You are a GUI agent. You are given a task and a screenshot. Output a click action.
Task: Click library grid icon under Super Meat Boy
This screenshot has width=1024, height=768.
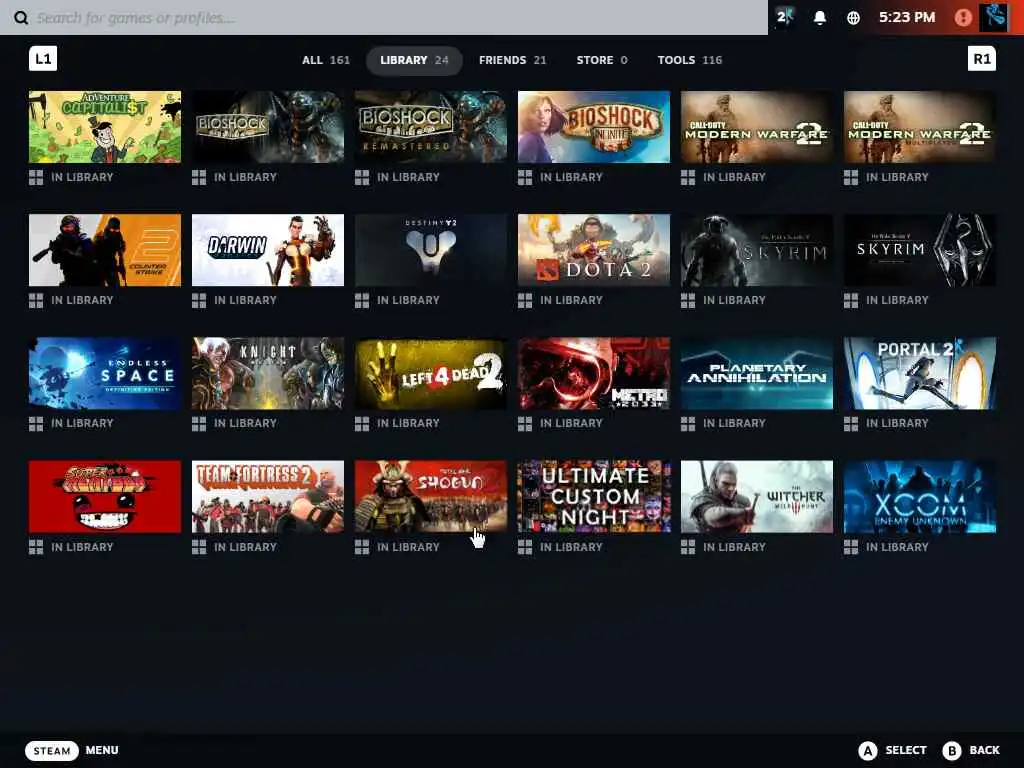point(36,547)
